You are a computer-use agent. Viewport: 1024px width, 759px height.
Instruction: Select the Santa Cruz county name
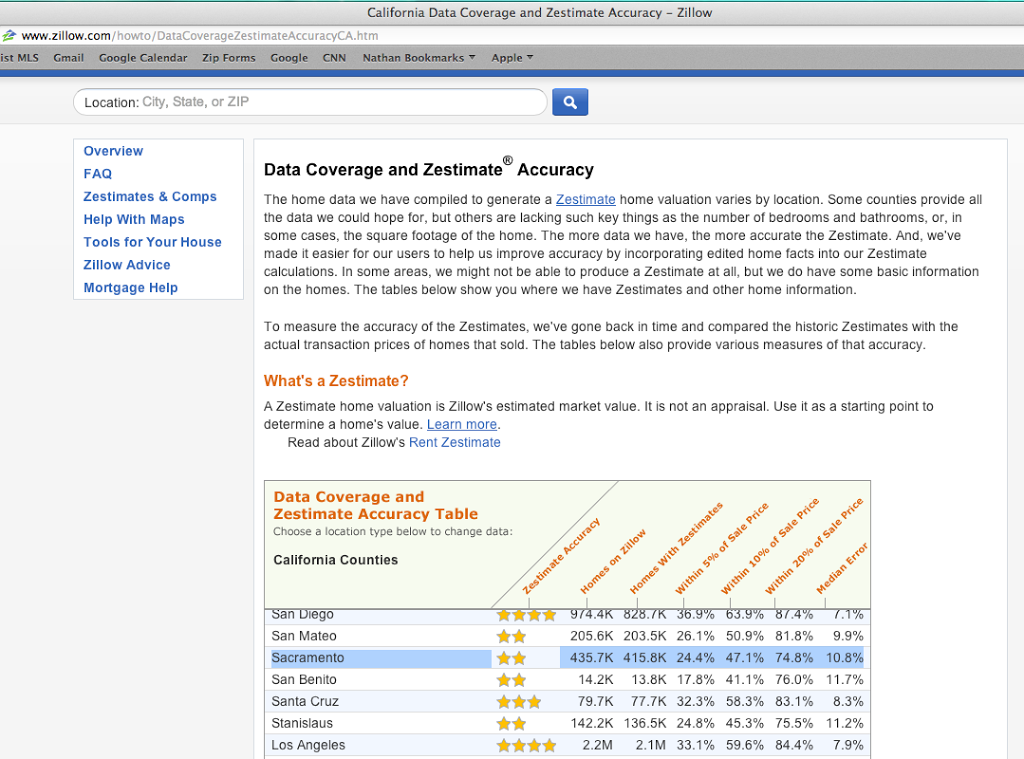pyautogui.click(x=305, y=702)
